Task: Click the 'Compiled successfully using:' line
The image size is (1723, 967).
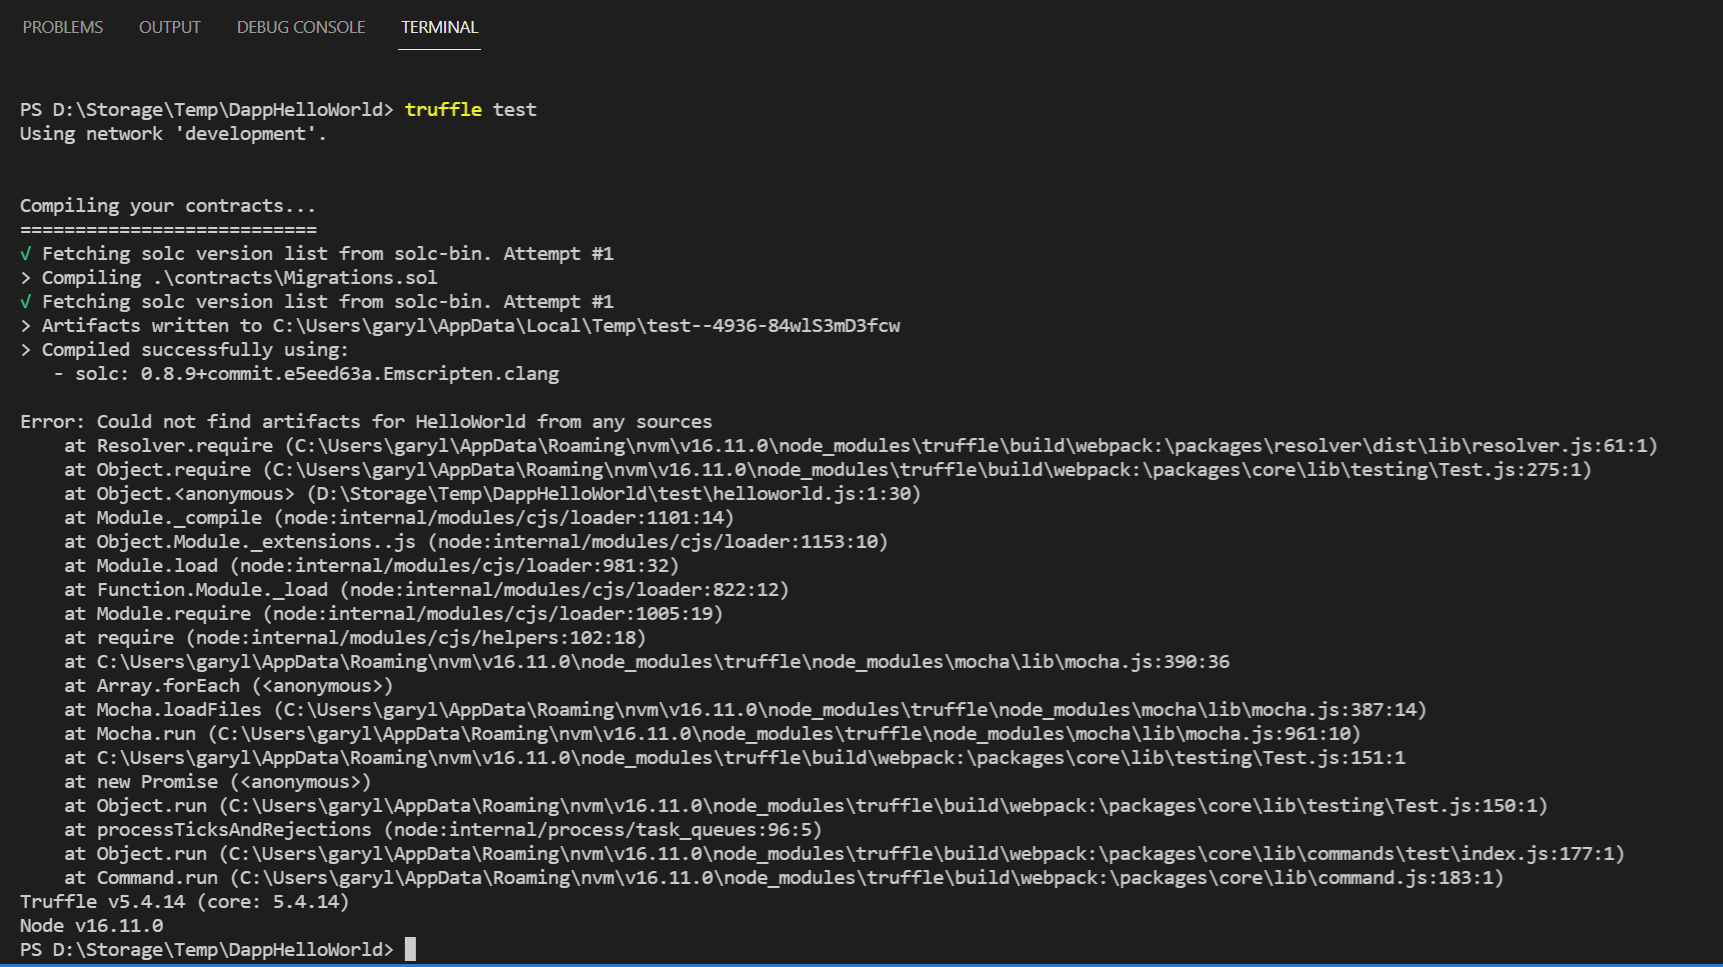Action: pyautogui.click(x=184, y=349)
